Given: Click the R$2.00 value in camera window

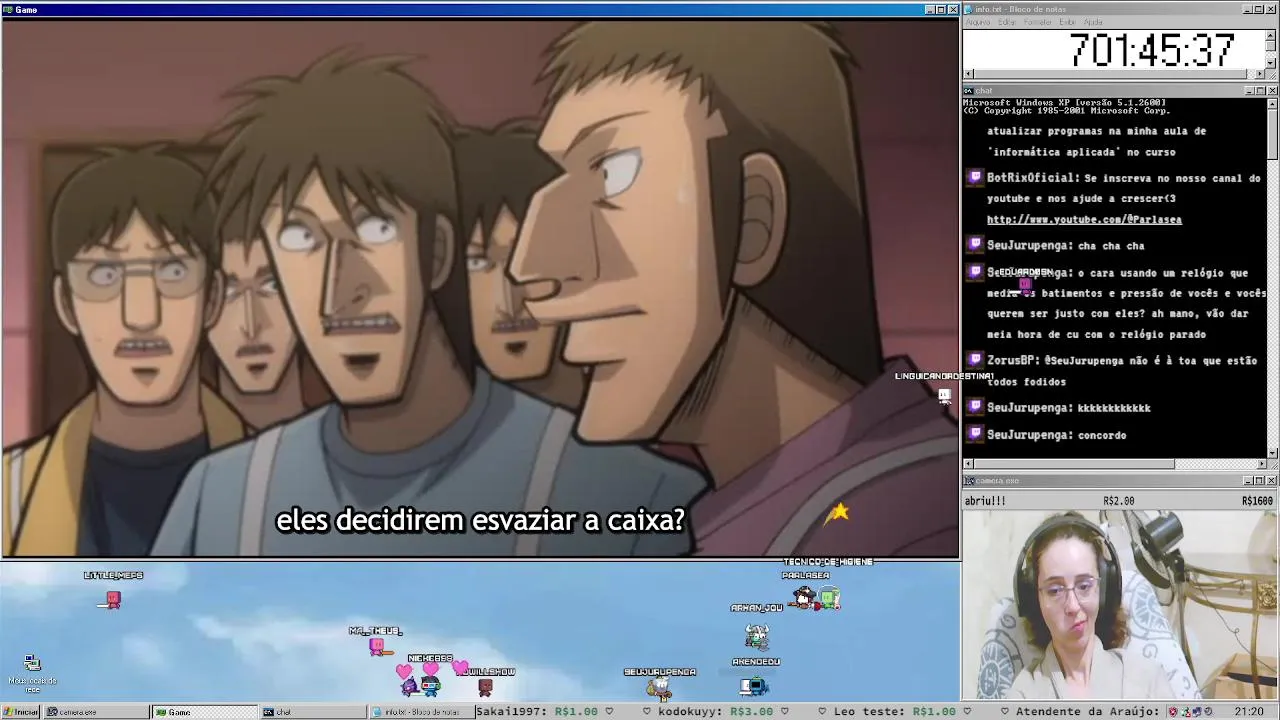Looking at the screenshot, I should pyautogui.click(x=1118, y=500).
